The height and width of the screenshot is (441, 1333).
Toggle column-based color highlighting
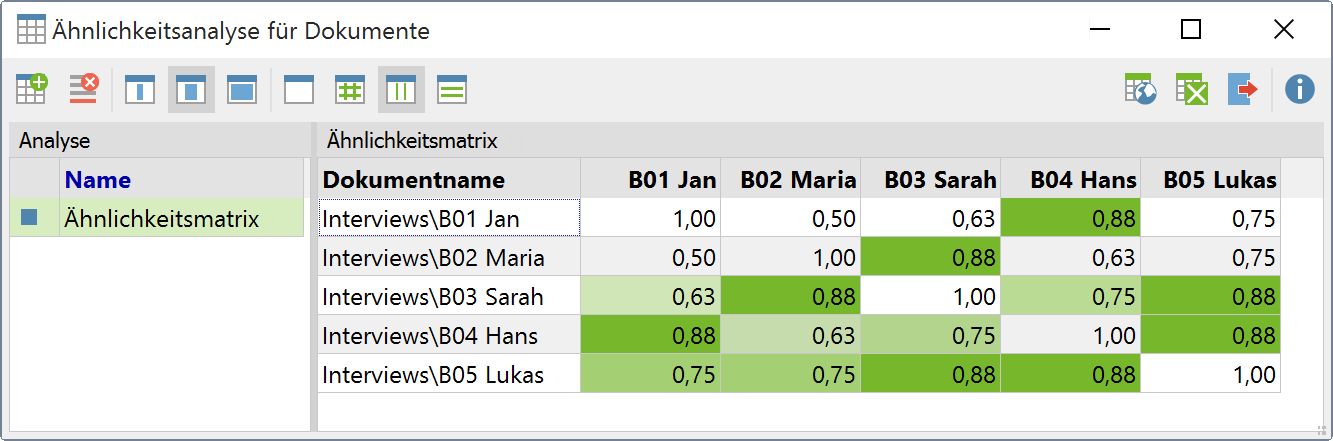pos(401,90)
